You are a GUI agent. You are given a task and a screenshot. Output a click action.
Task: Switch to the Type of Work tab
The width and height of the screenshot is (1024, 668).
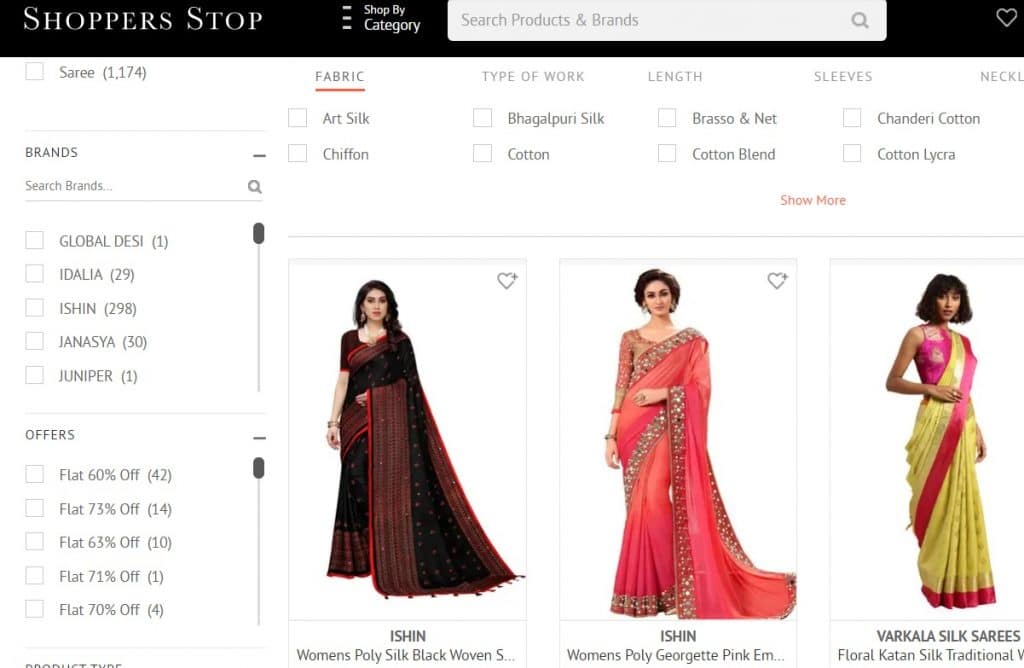coord(533,76)
